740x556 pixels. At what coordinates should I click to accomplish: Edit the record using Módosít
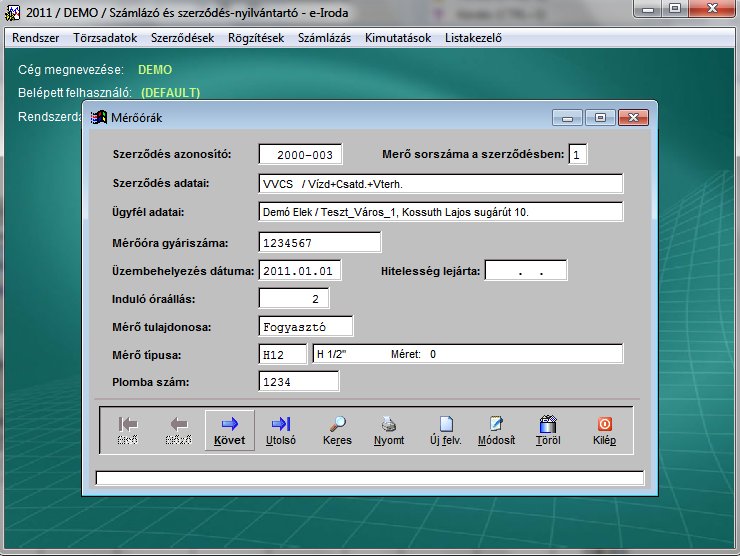click(x=496, y=431)
